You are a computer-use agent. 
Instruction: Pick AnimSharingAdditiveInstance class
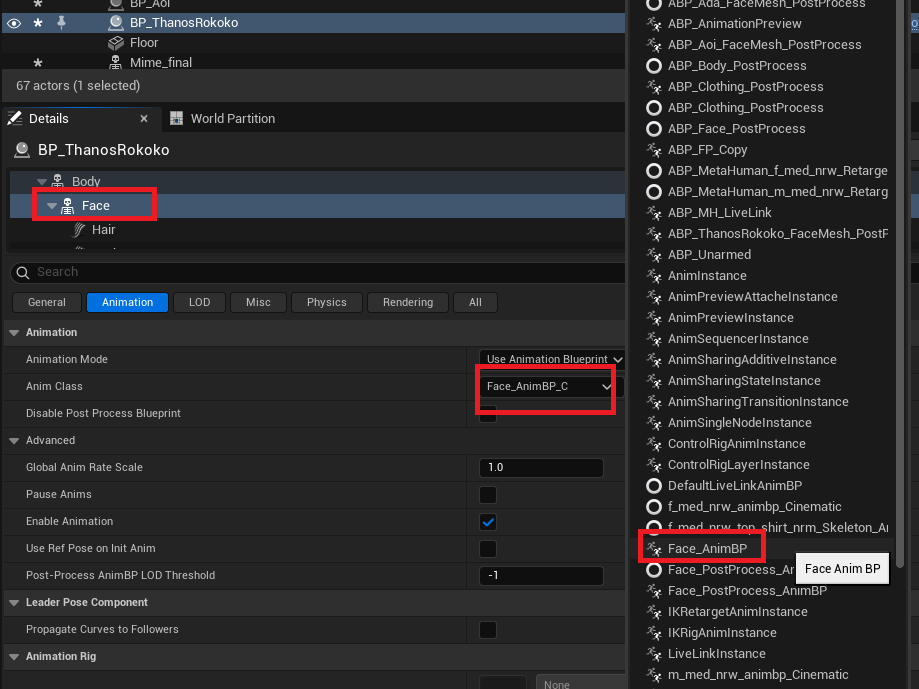pos(752,360)
